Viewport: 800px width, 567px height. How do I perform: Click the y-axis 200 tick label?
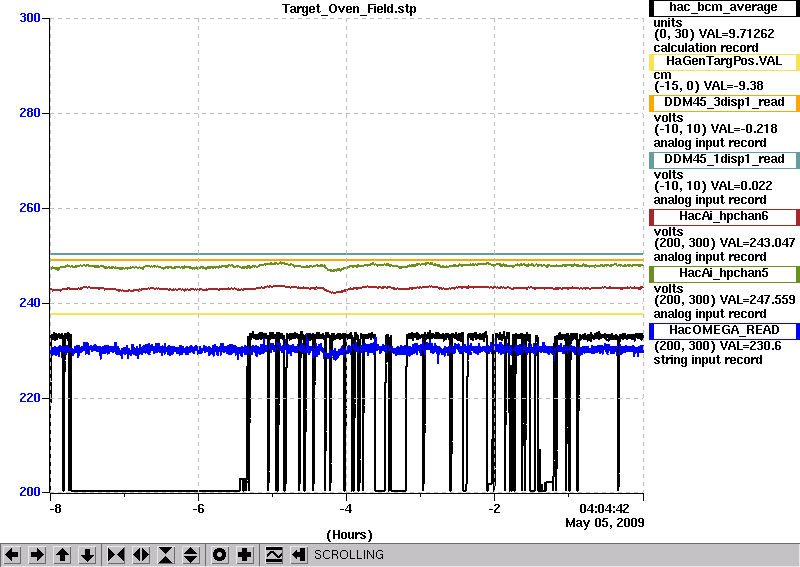coord(30,492)
